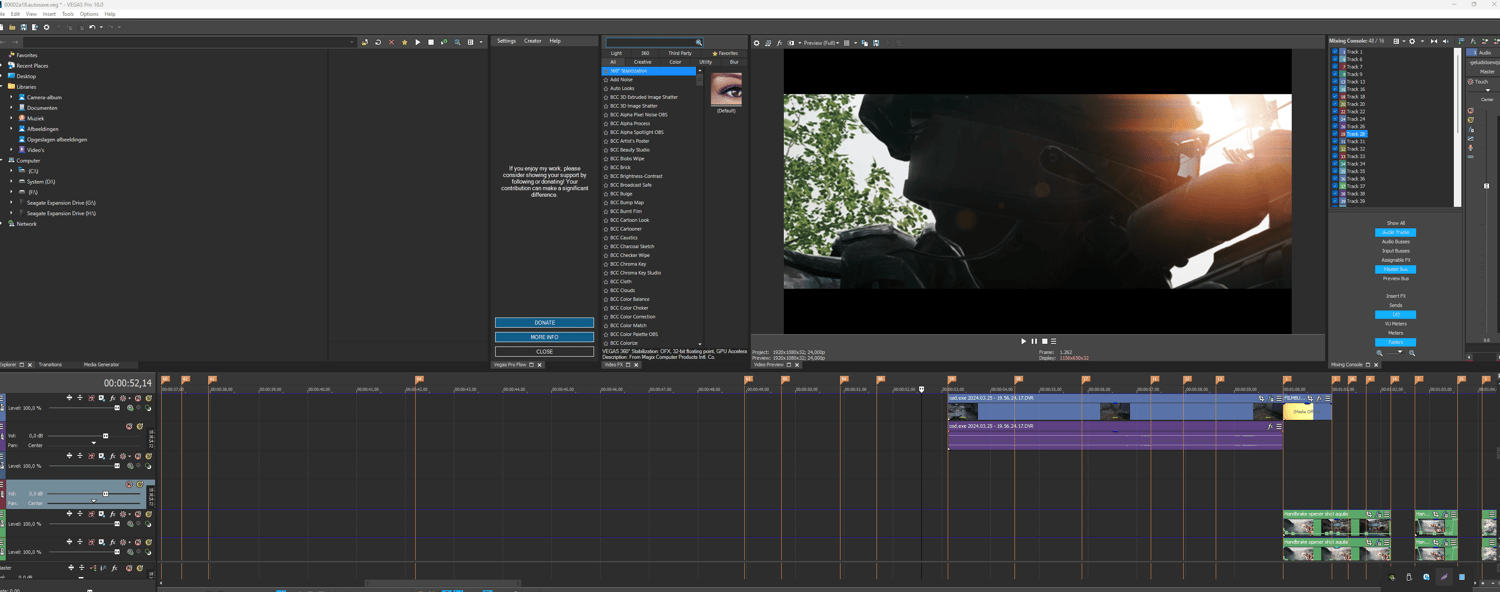1500x592 pixels.
Task: Switch to the Transitions tab
Action: [x=50, y=365]
